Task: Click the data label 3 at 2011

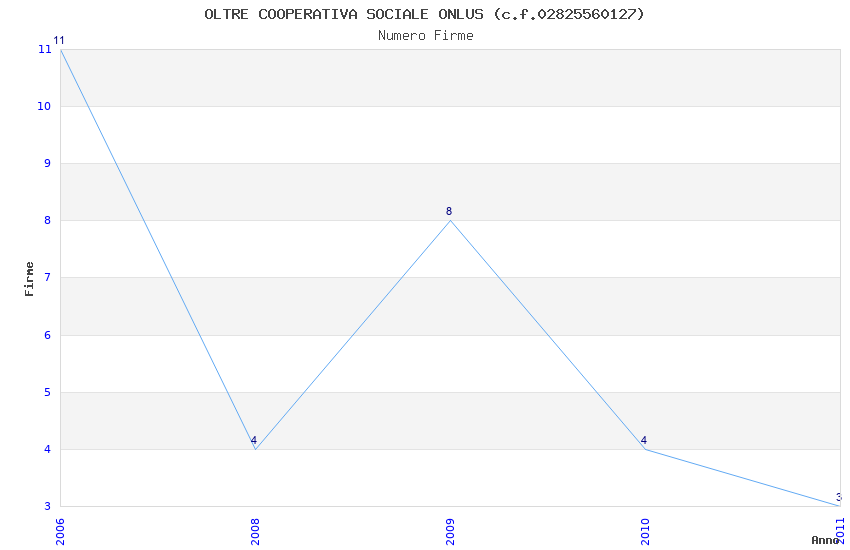Action: click(839, 497)
